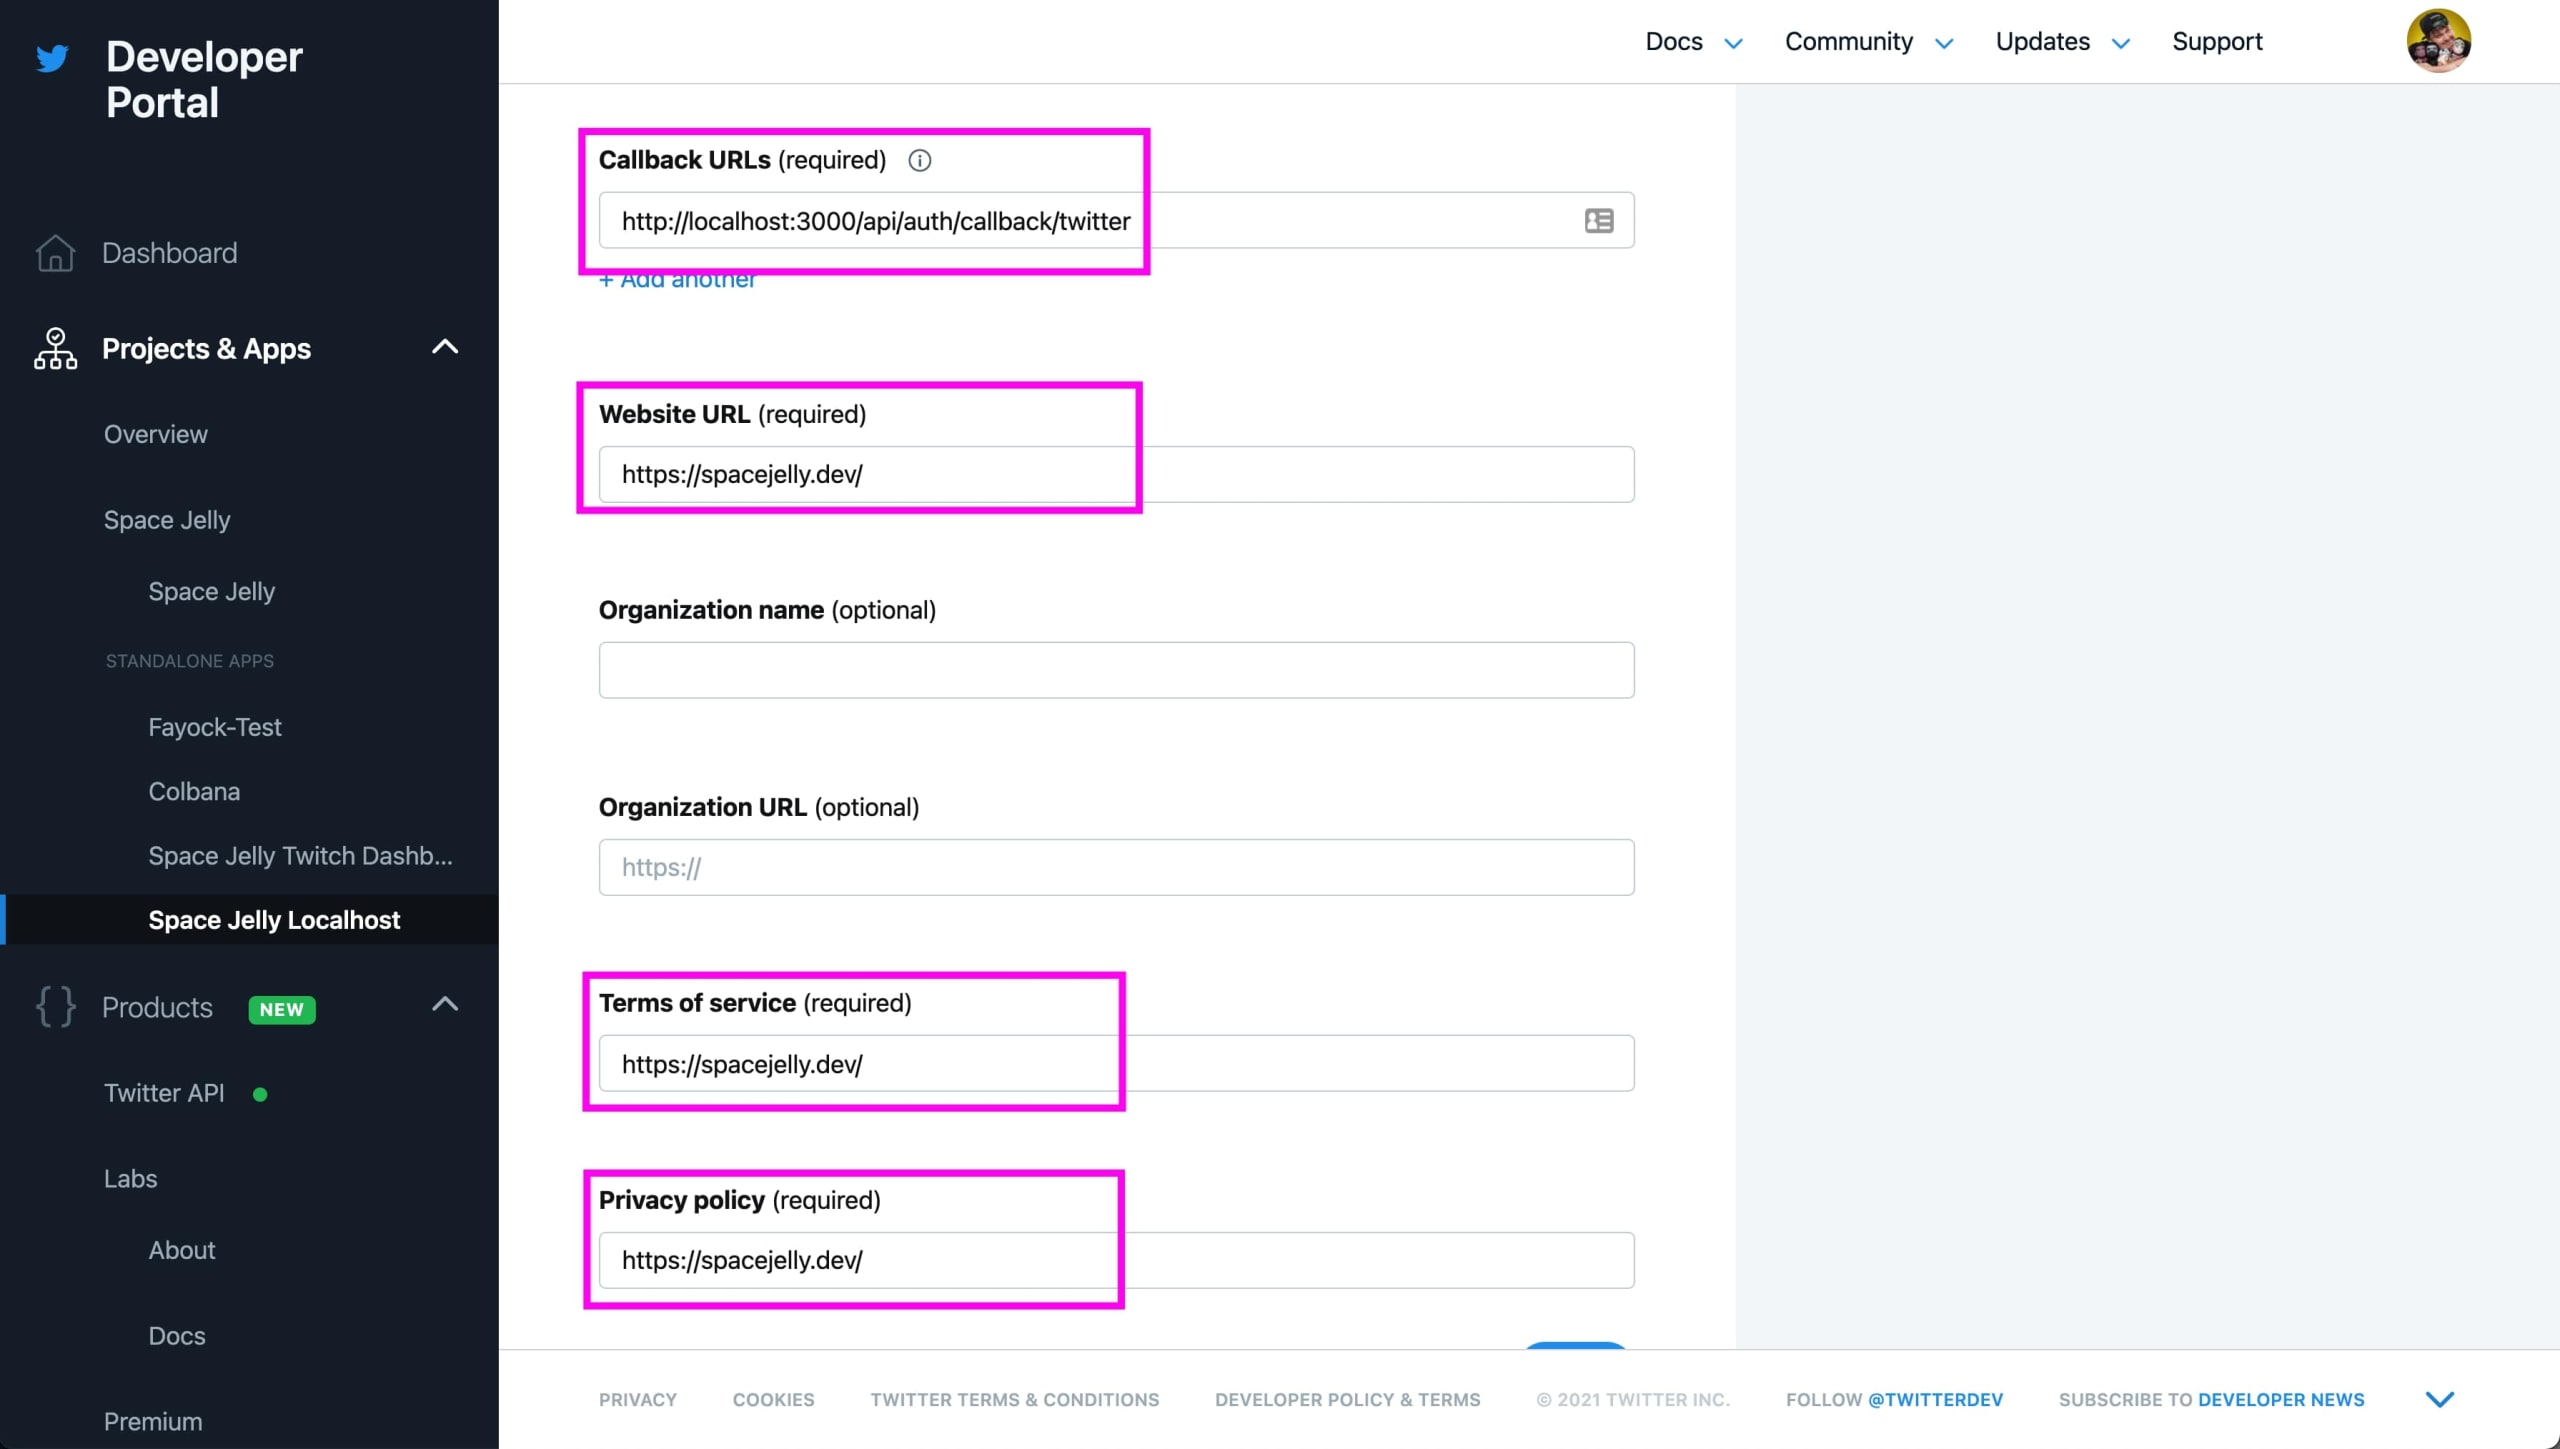Open Premium in sidebar
Viewport: 2560px width, 1449px height.
coord(152,1421)
